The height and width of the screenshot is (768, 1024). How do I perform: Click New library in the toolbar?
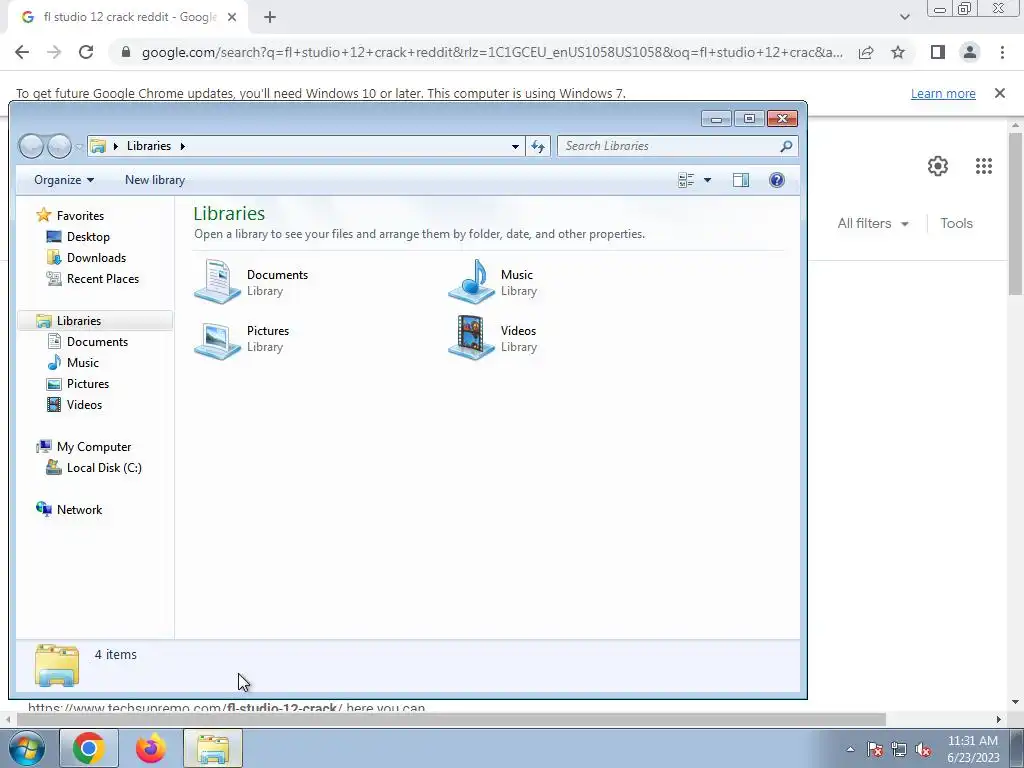pos(155,180)
